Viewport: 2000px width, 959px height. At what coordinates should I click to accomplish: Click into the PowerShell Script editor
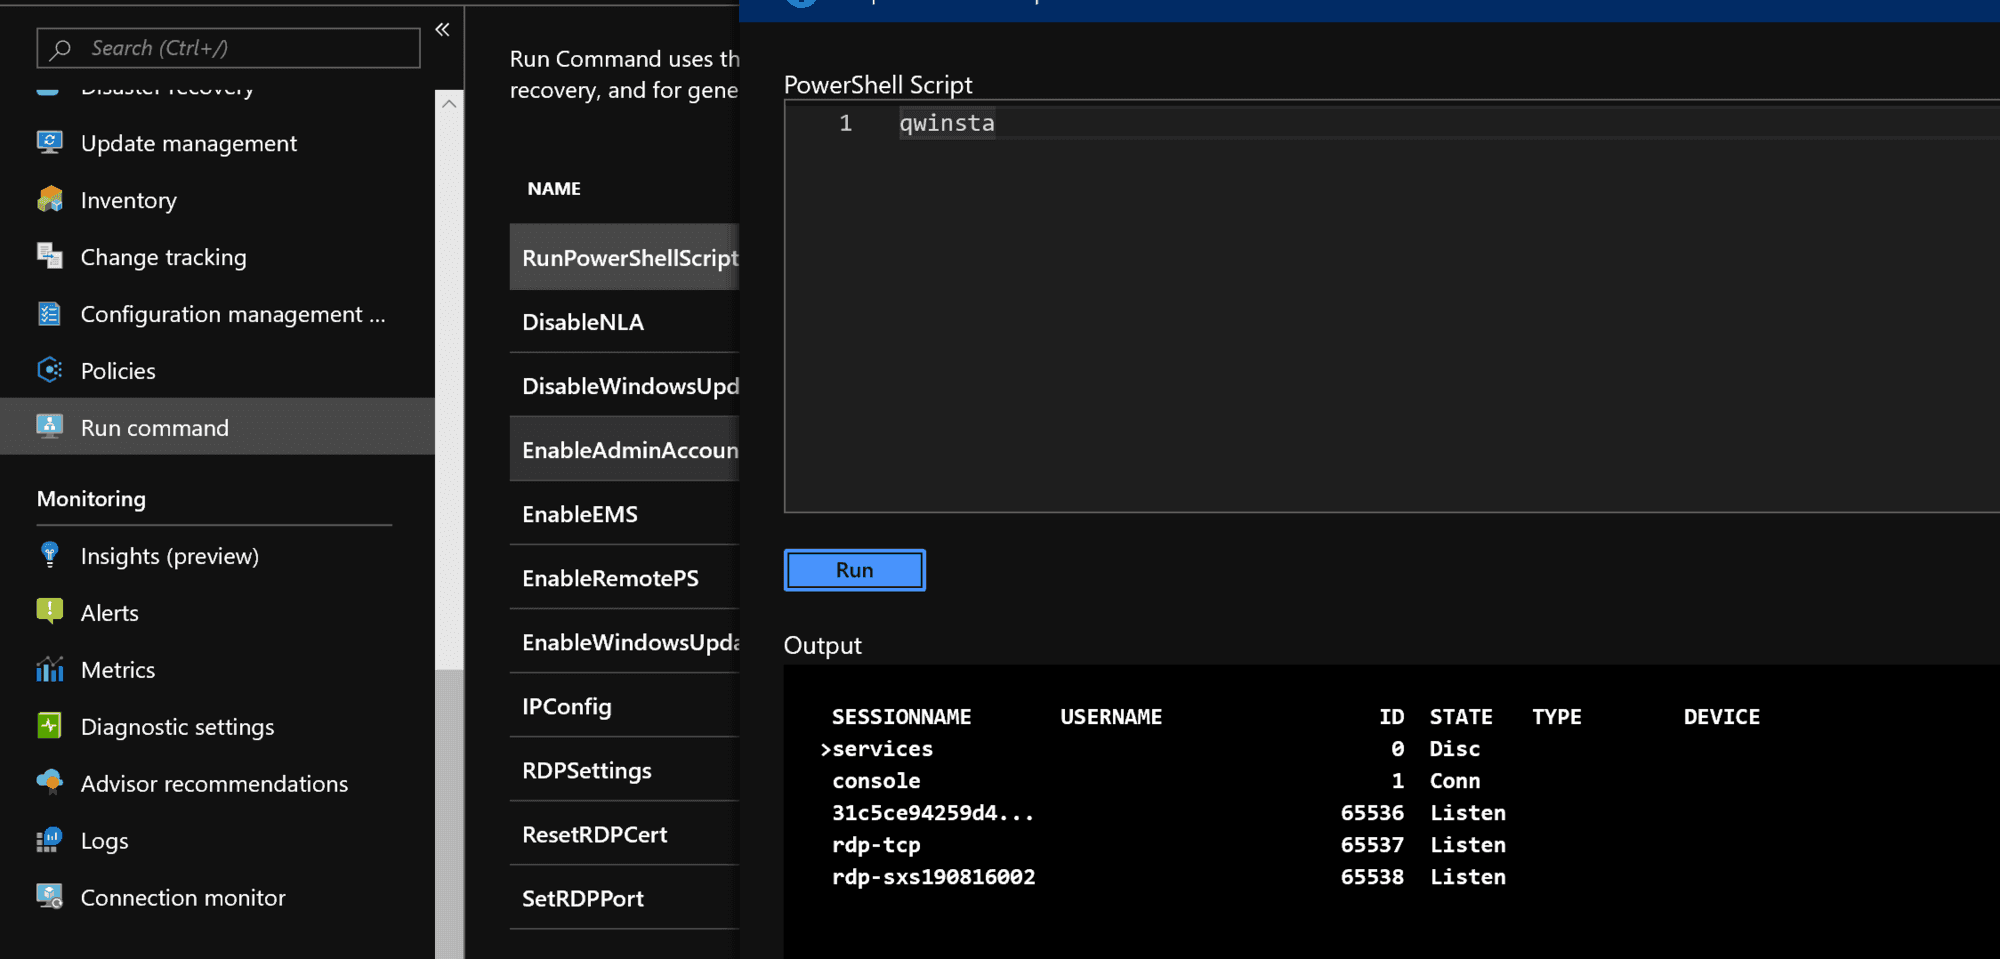(1392, 306)
